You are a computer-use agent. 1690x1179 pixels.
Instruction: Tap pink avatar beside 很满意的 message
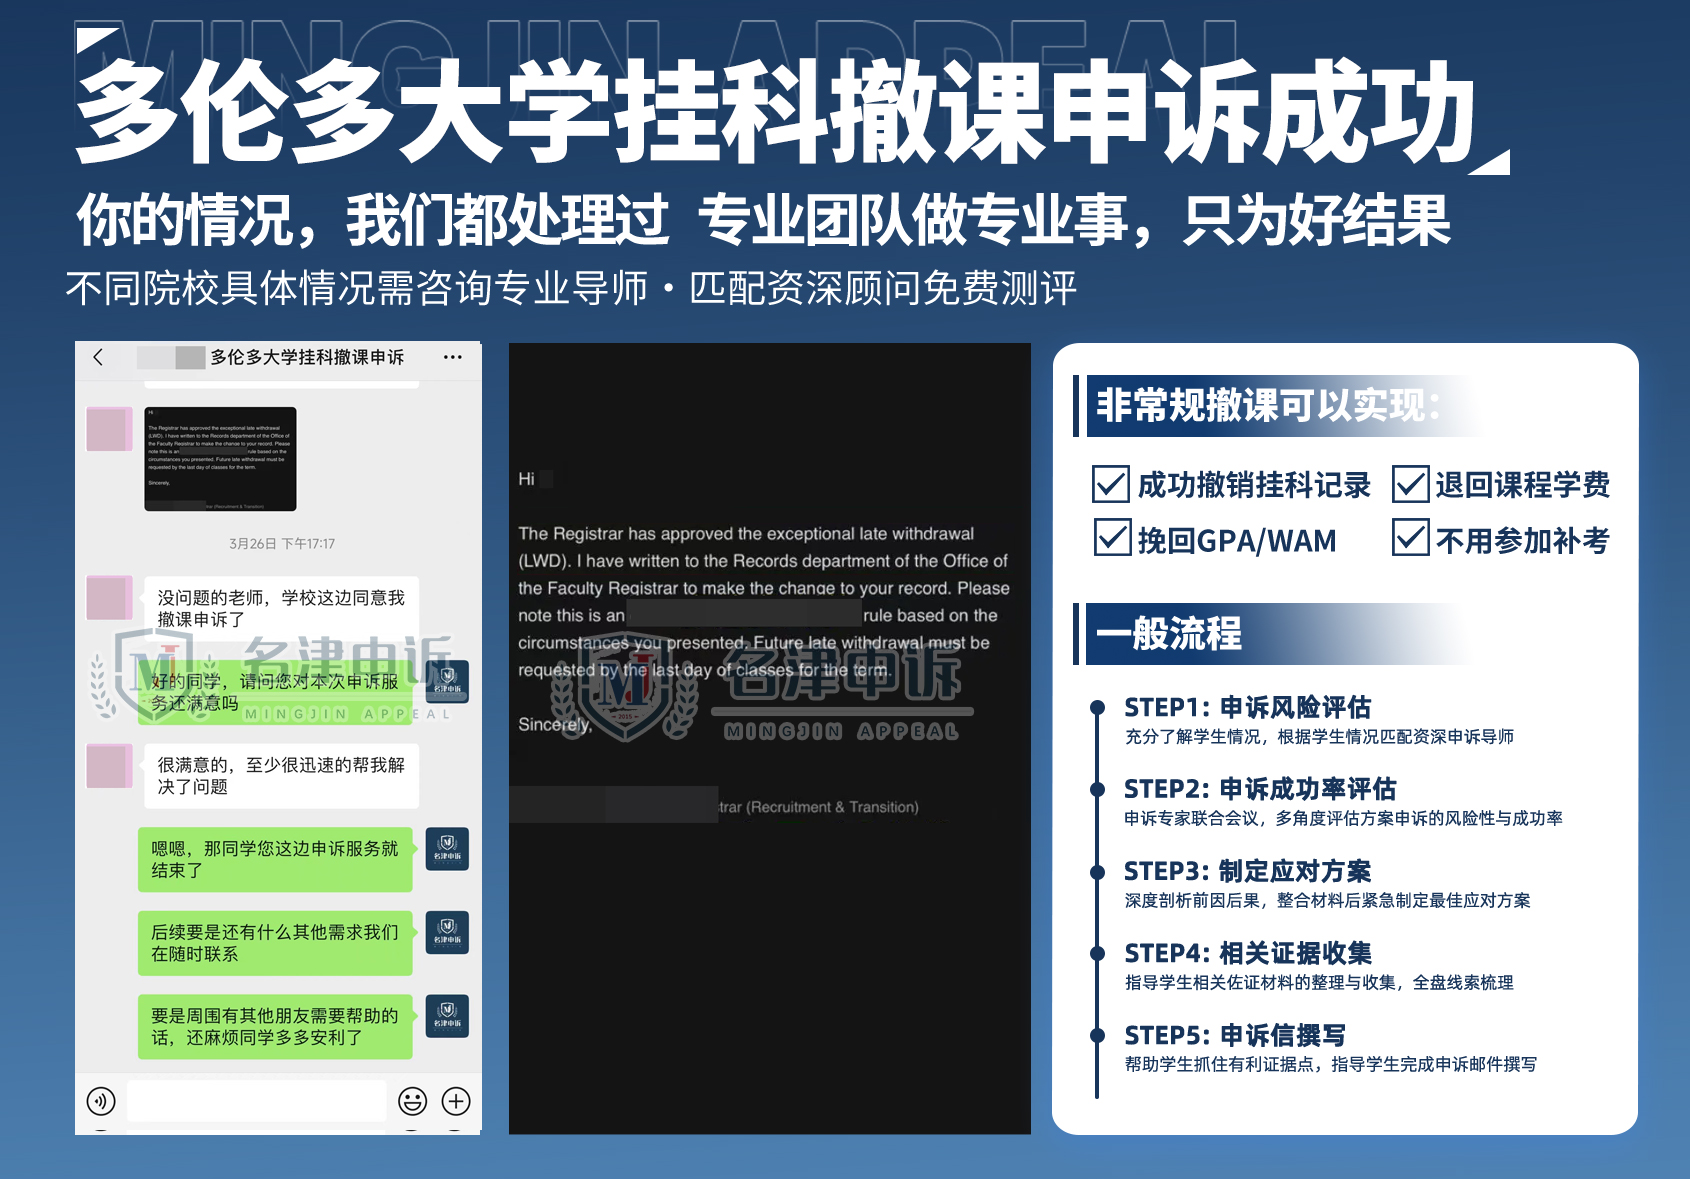click(x=109, y=766)
